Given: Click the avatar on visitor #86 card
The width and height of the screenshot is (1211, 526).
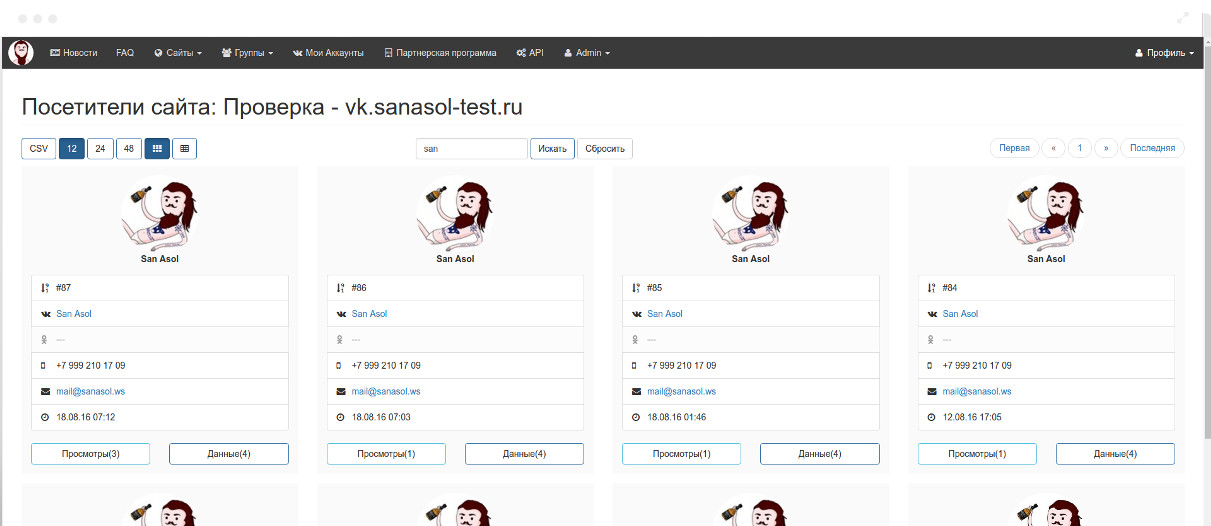Looking at the screenshot, I should coord(455,213).
